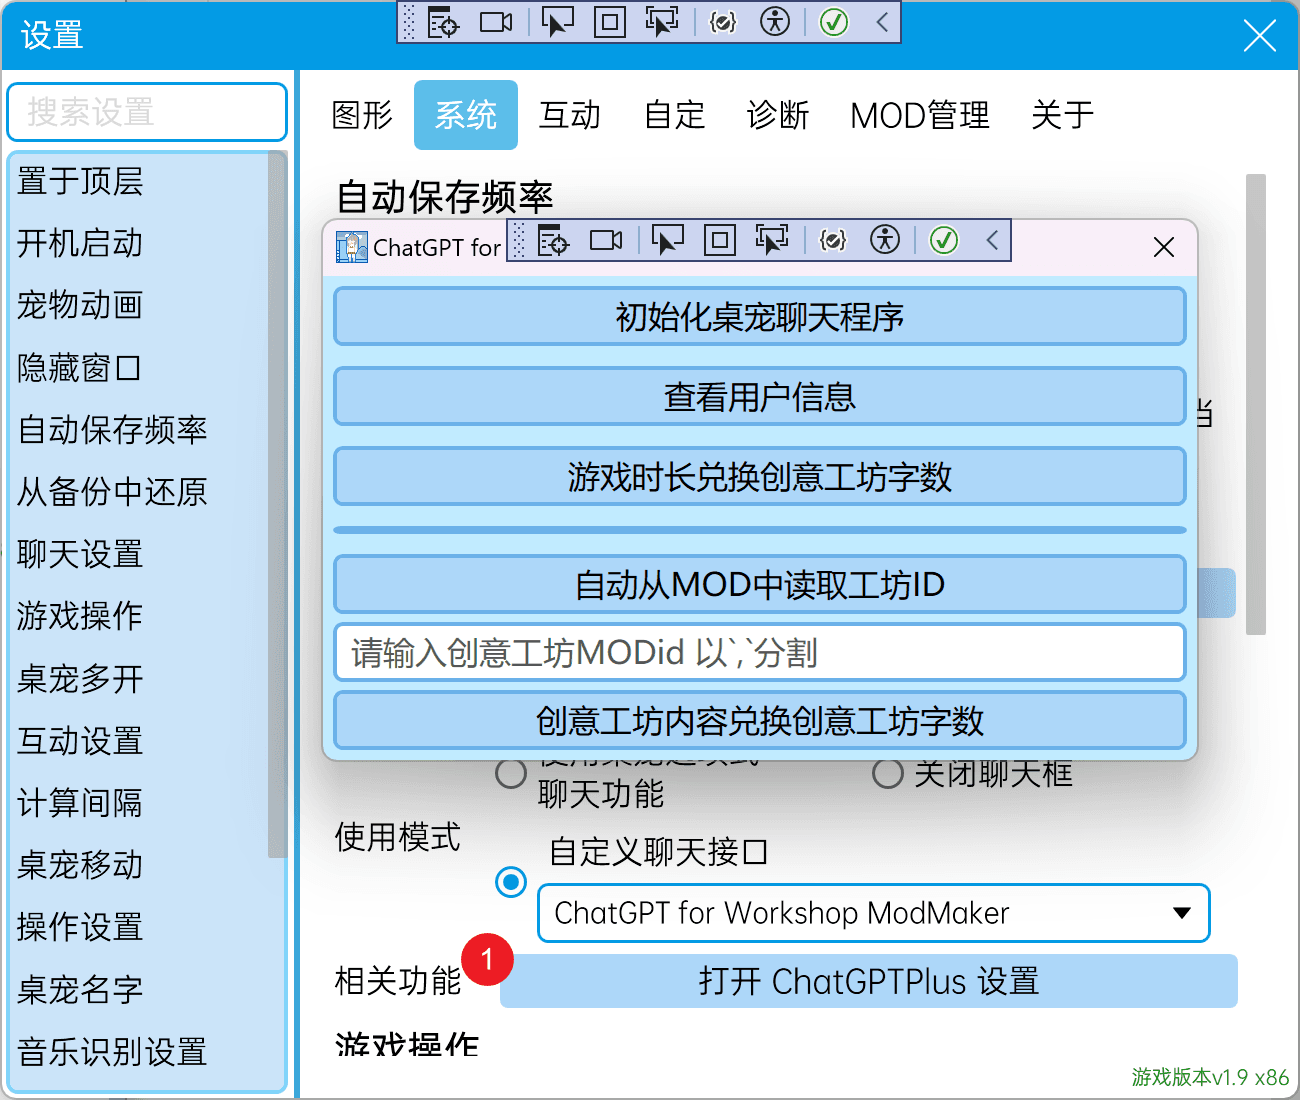
Task: Click the 自动从MOD中读取工坊ID button
Action: click(760, 585)
